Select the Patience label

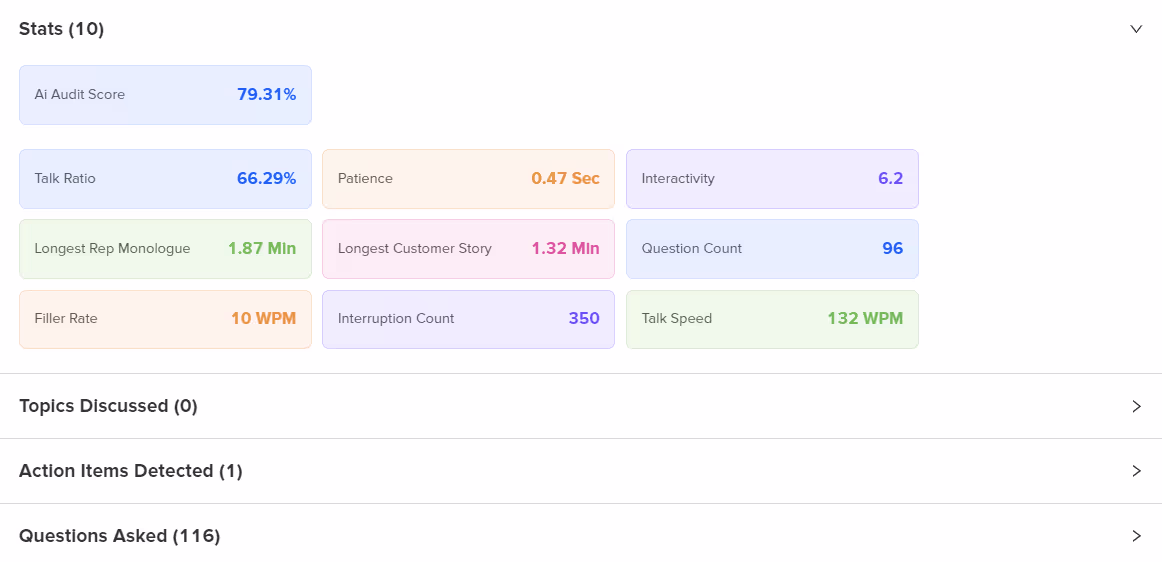(365, 179)
